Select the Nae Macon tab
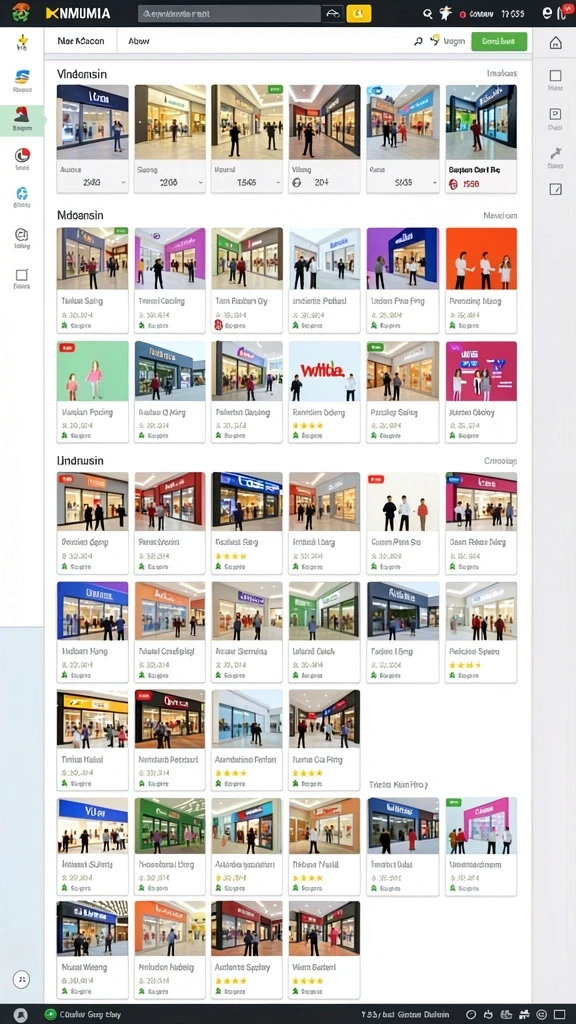 [80, 40]
